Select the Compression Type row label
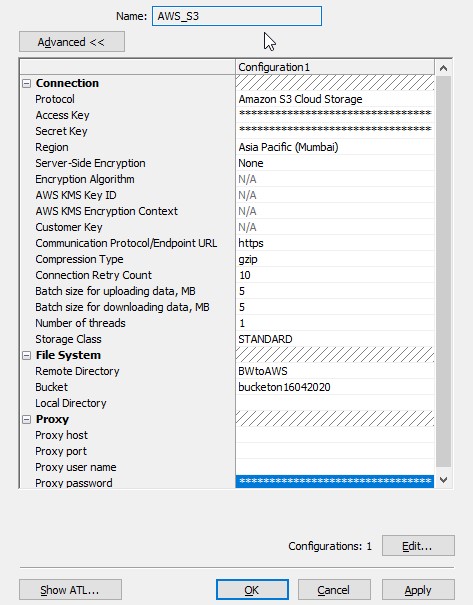The height and width of the screenshot is (605, 473). click(79, 259)
